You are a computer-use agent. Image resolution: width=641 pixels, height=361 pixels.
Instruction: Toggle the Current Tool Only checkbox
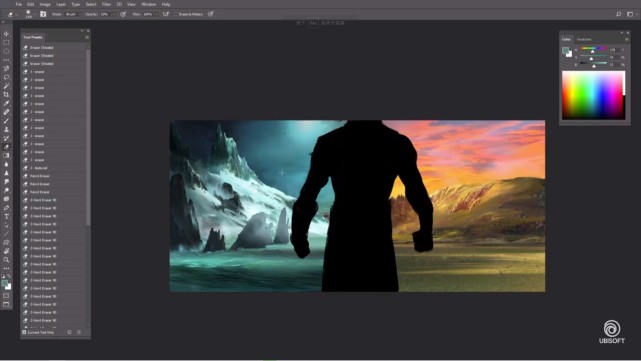24,332
